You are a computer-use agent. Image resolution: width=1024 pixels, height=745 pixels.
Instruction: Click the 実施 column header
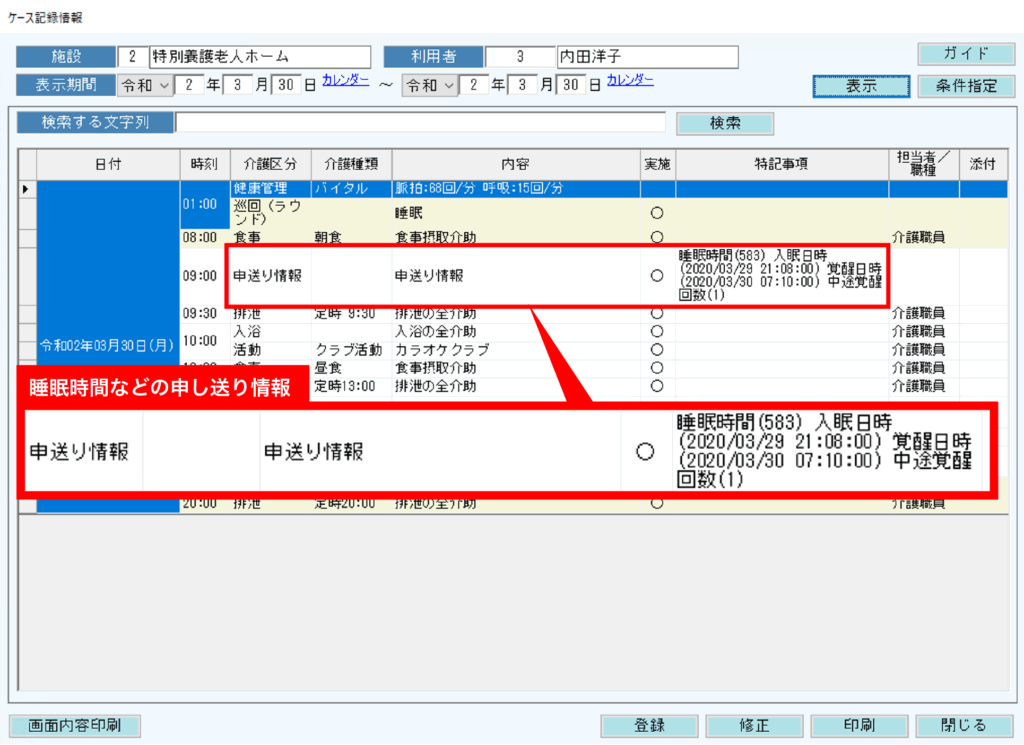point(658,164)
